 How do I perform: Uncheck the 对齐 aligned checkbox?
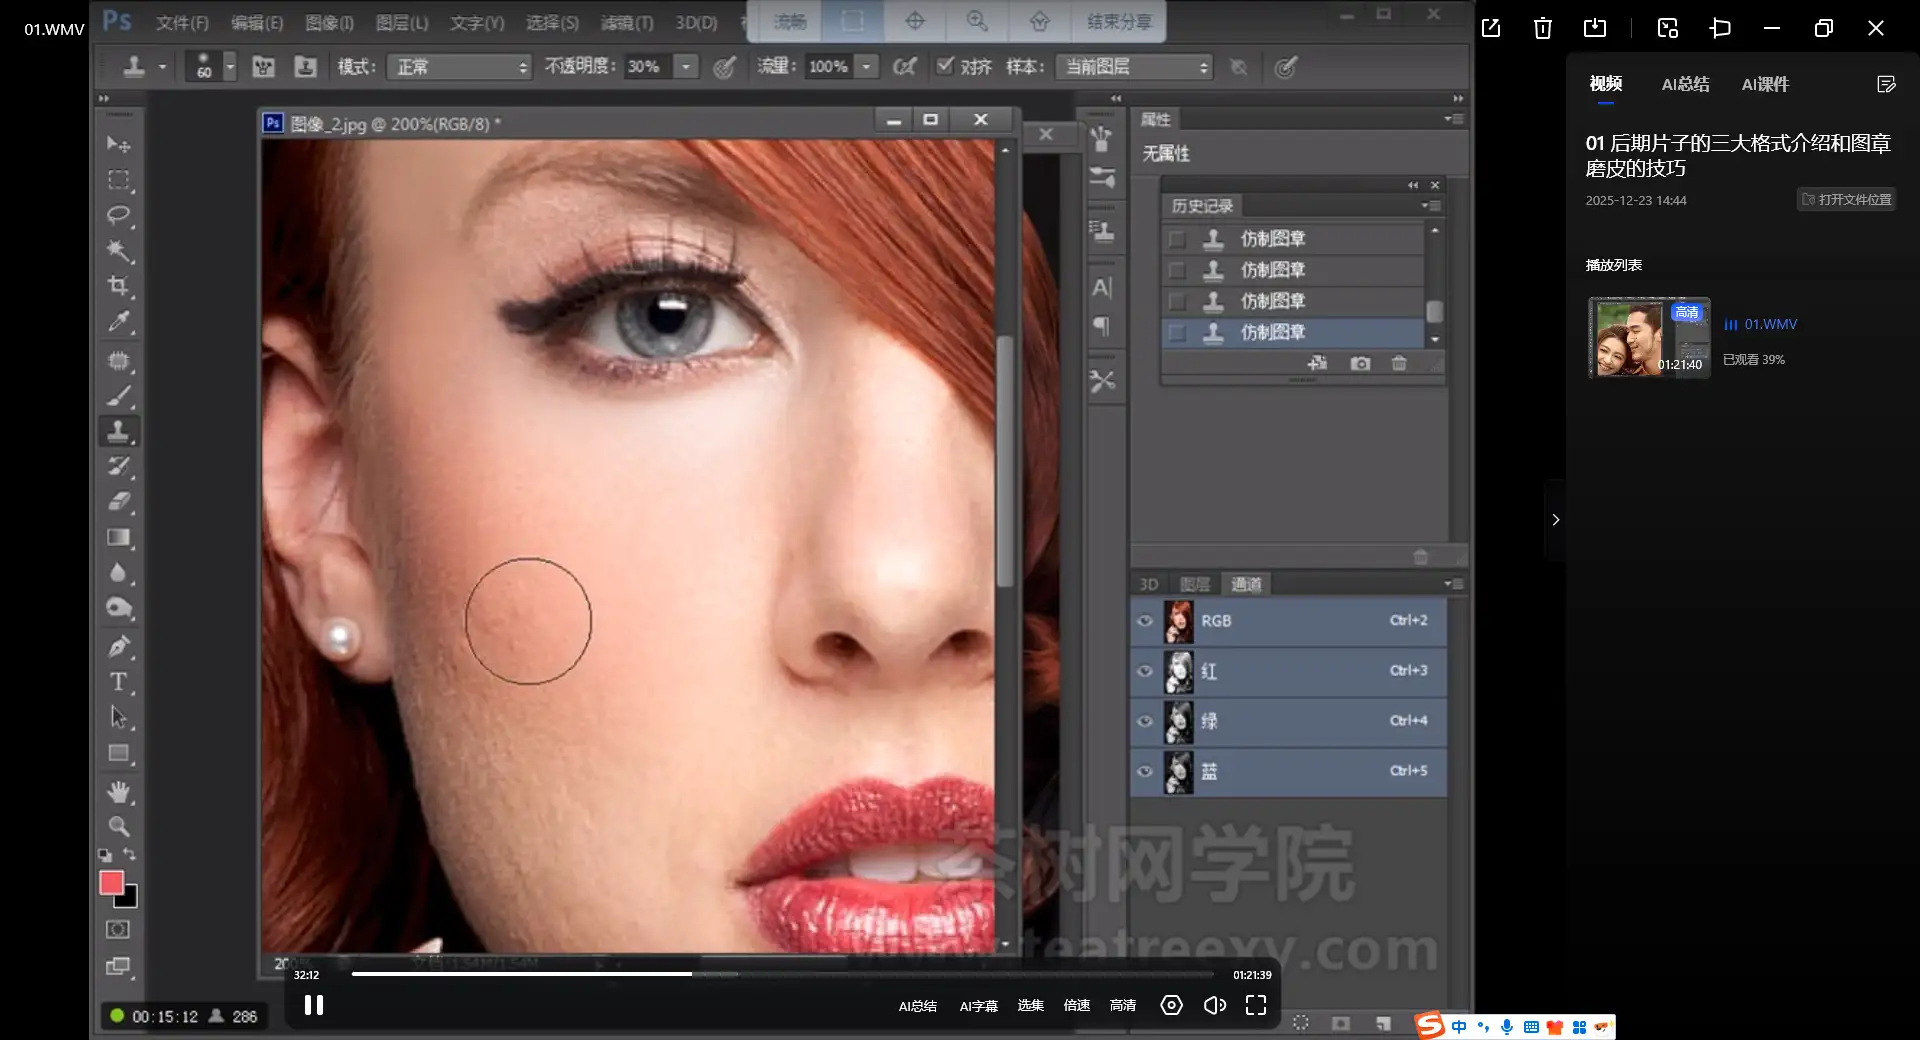tap(945, 66)
